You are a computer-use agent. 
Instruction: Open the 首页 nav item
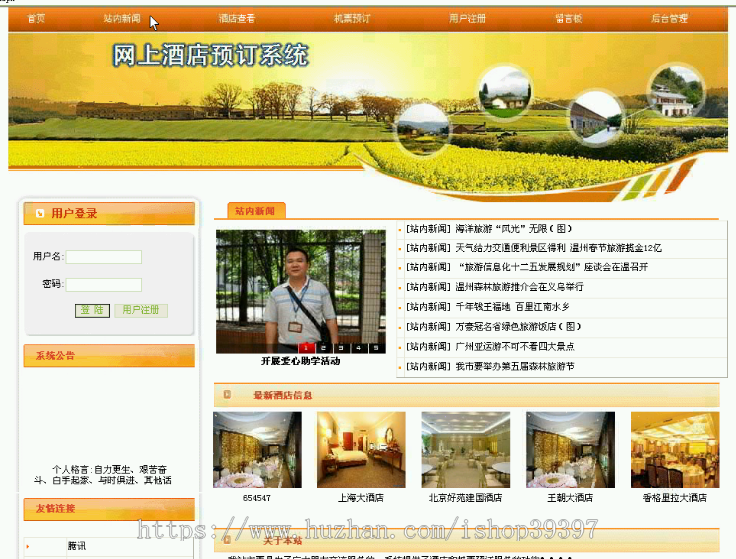point(36,19)
